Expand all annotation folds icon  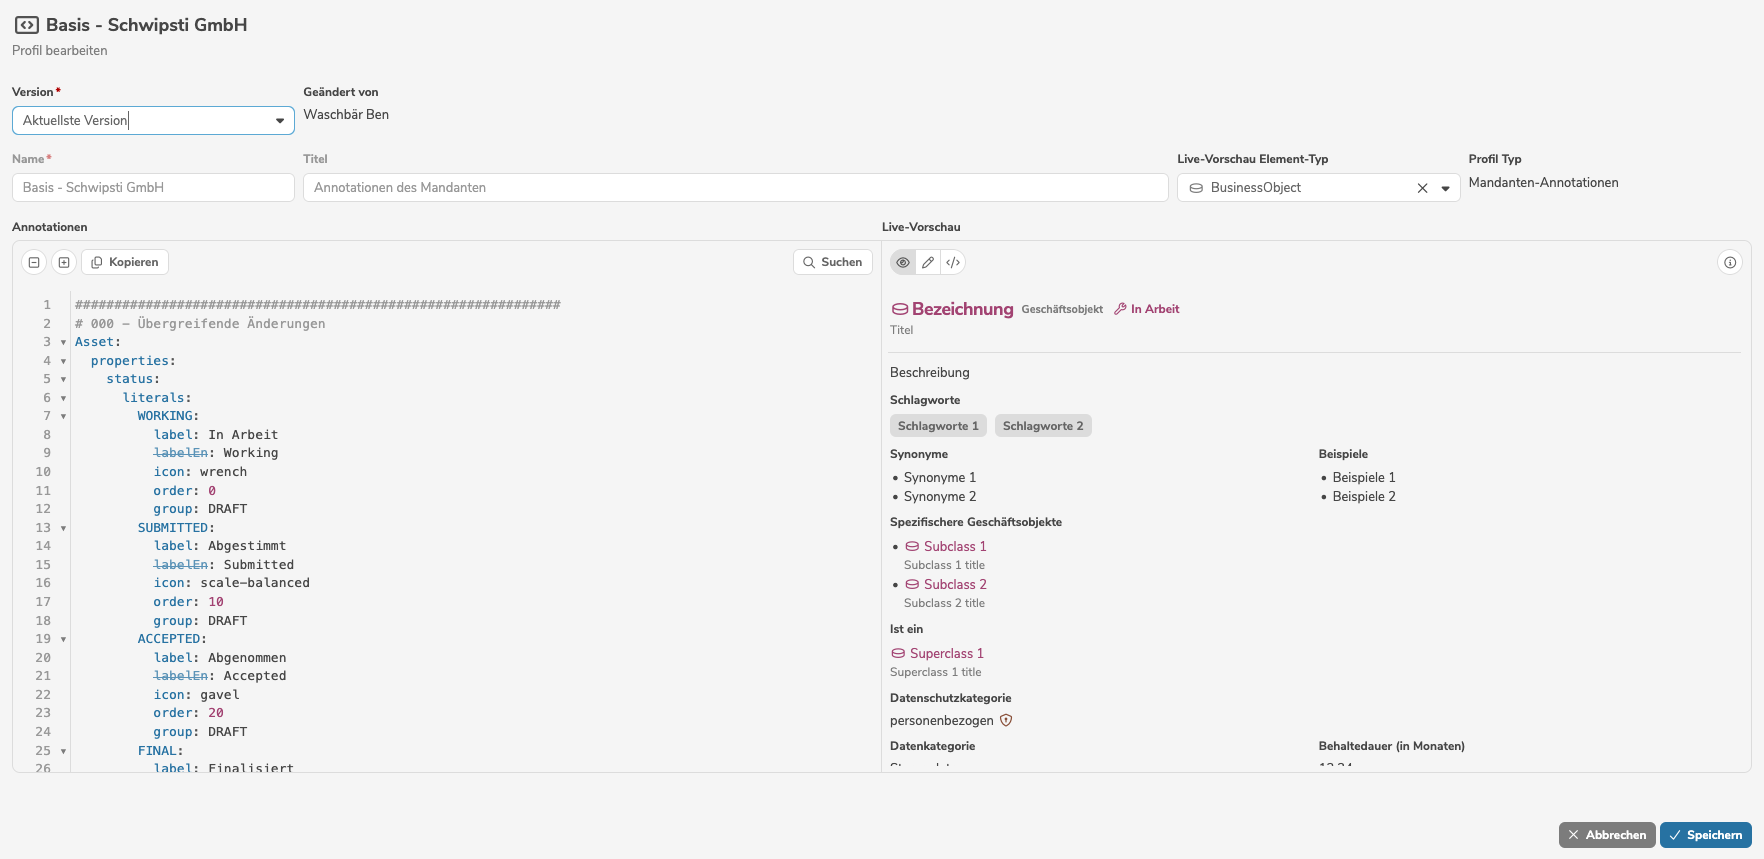pos(64,262)
